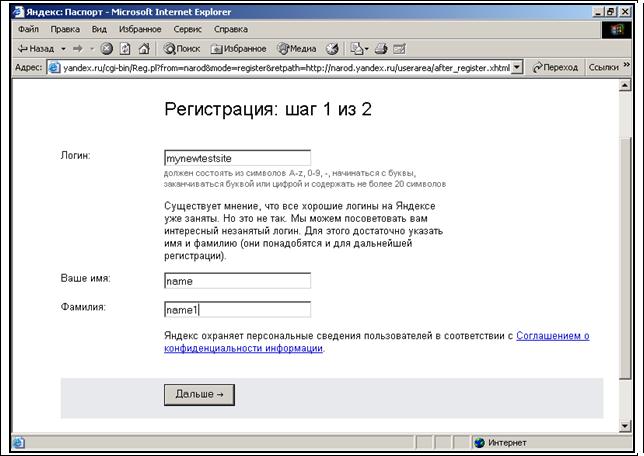Close the Internet Explorer window
644x456 pixels.
point(625,12)
